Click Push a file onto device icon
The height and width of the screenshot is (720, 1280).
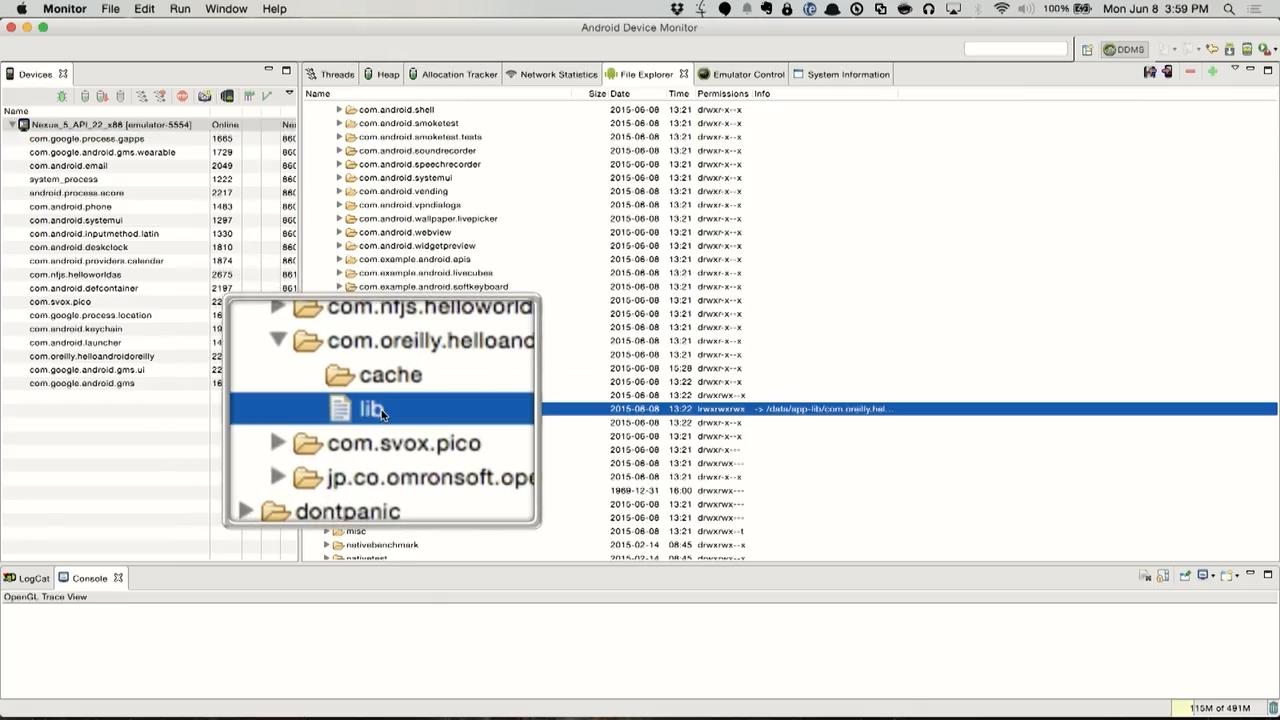[x=1167, y=72]
